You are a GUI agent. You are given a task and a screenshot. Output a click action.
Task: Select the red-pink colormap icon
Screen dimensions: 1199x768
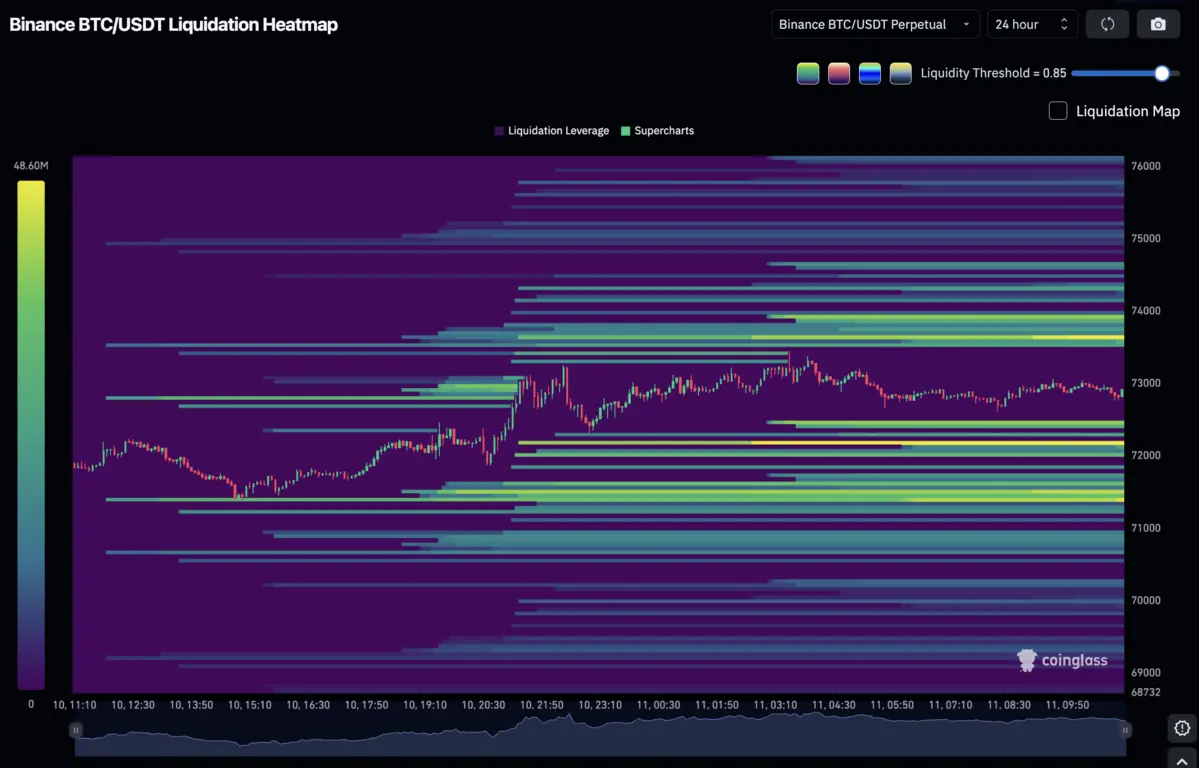(838, 73)
